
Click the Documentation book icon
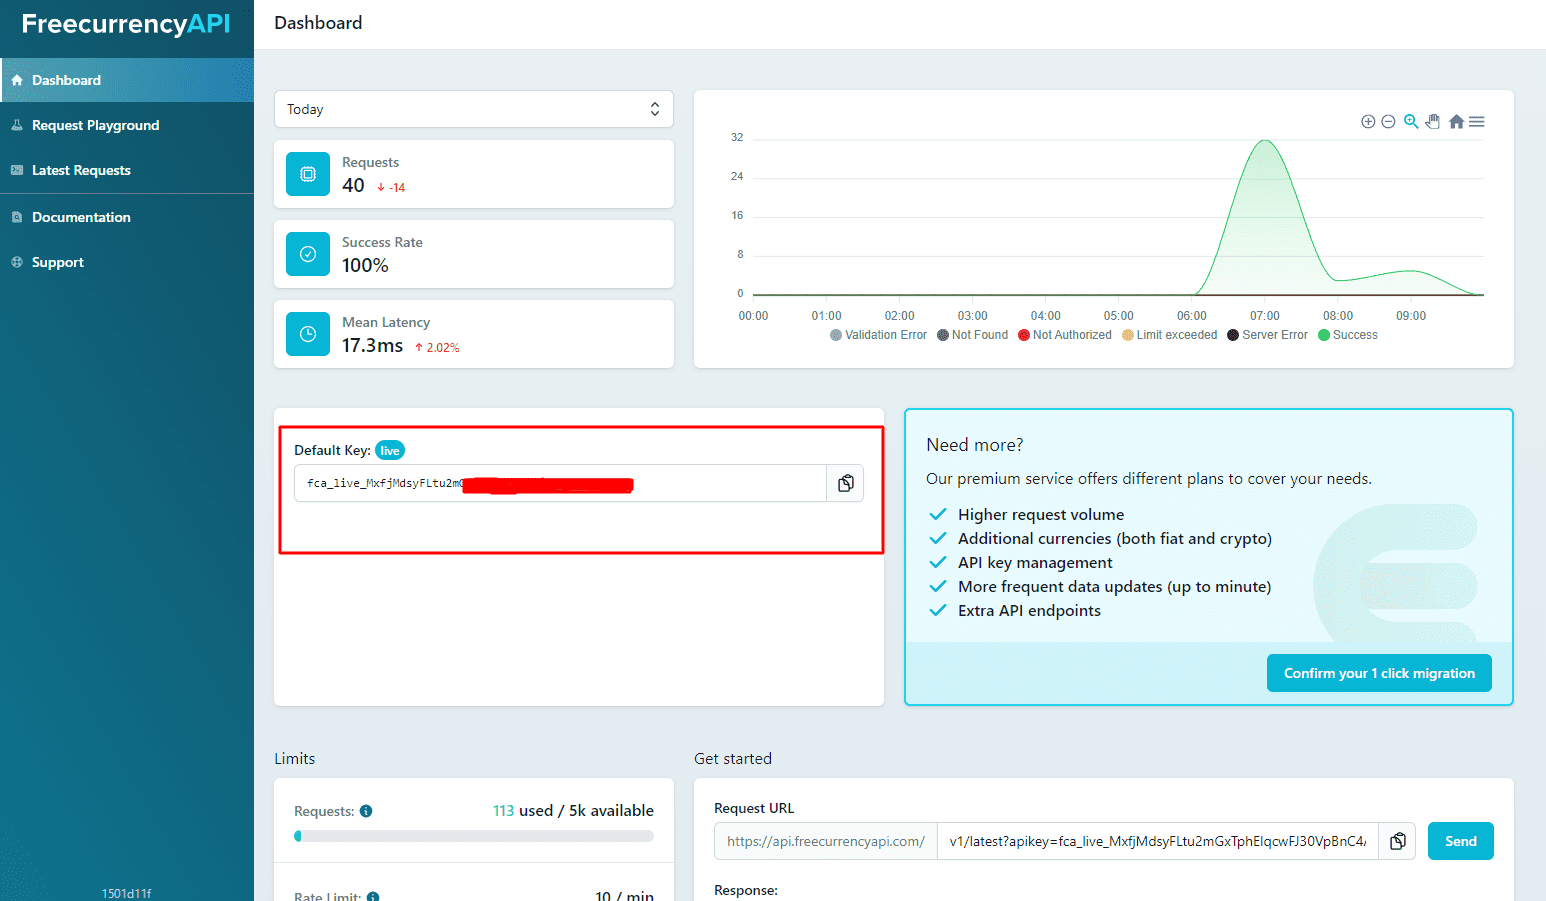(17, 217)
